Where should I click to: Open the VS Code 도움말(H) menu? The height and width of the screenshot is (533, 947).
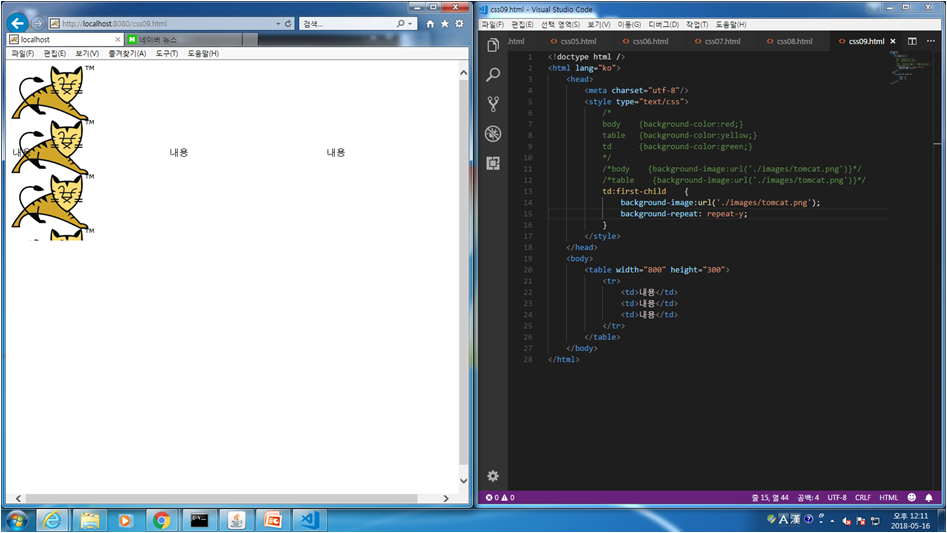(x=731, y=24)
